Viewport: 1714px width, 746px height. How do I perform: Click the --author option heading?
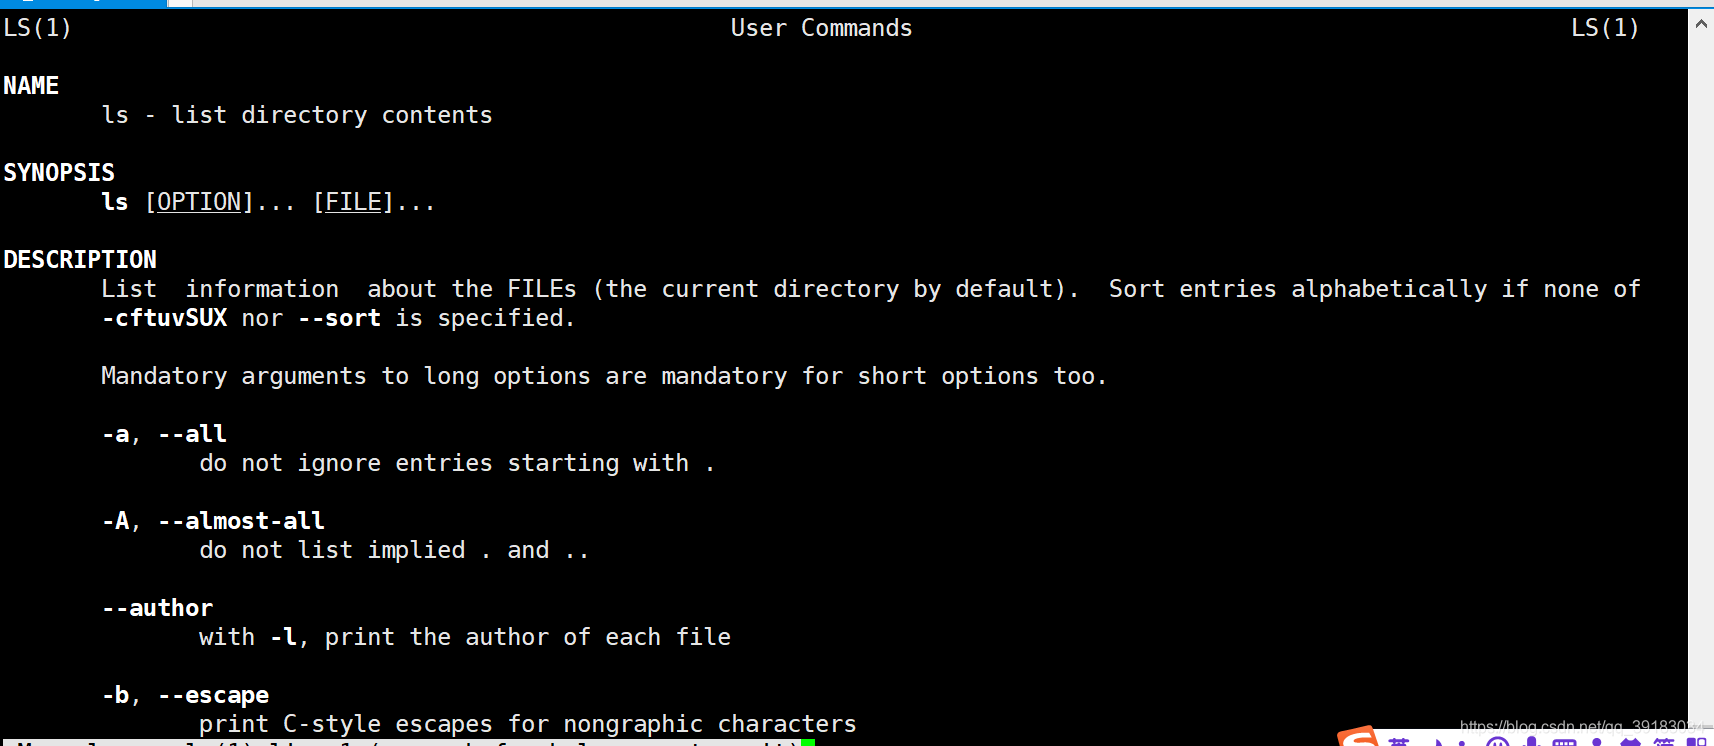(x=157, y=608)
